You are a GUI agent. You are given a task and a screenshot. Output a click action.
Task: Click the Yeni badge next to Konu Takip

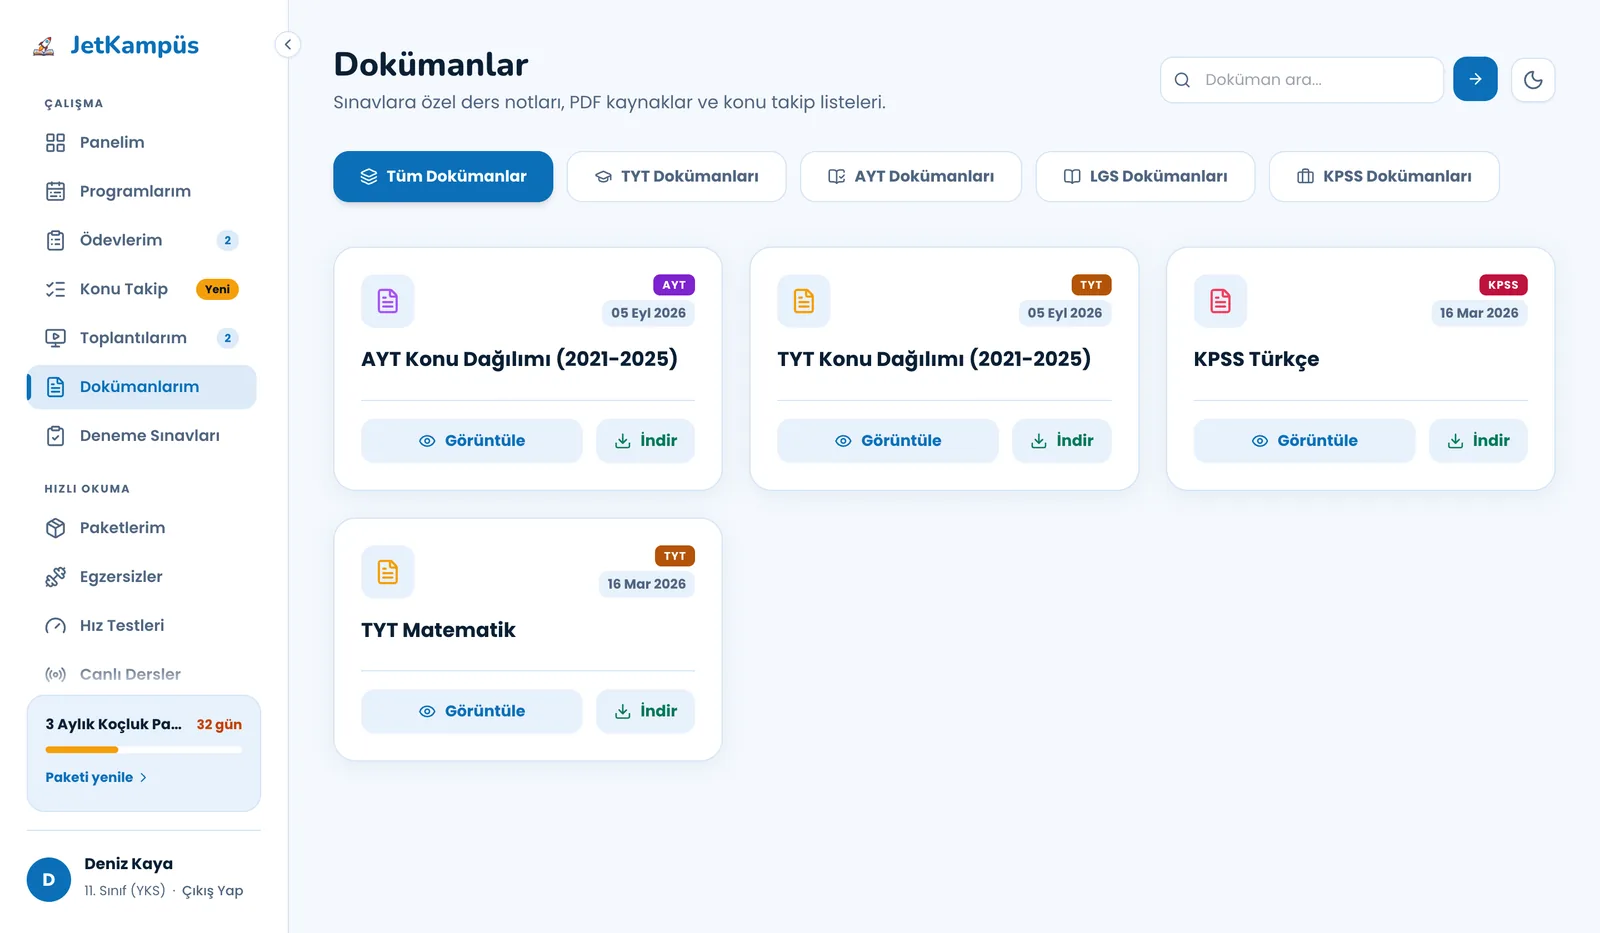[217, 290]
